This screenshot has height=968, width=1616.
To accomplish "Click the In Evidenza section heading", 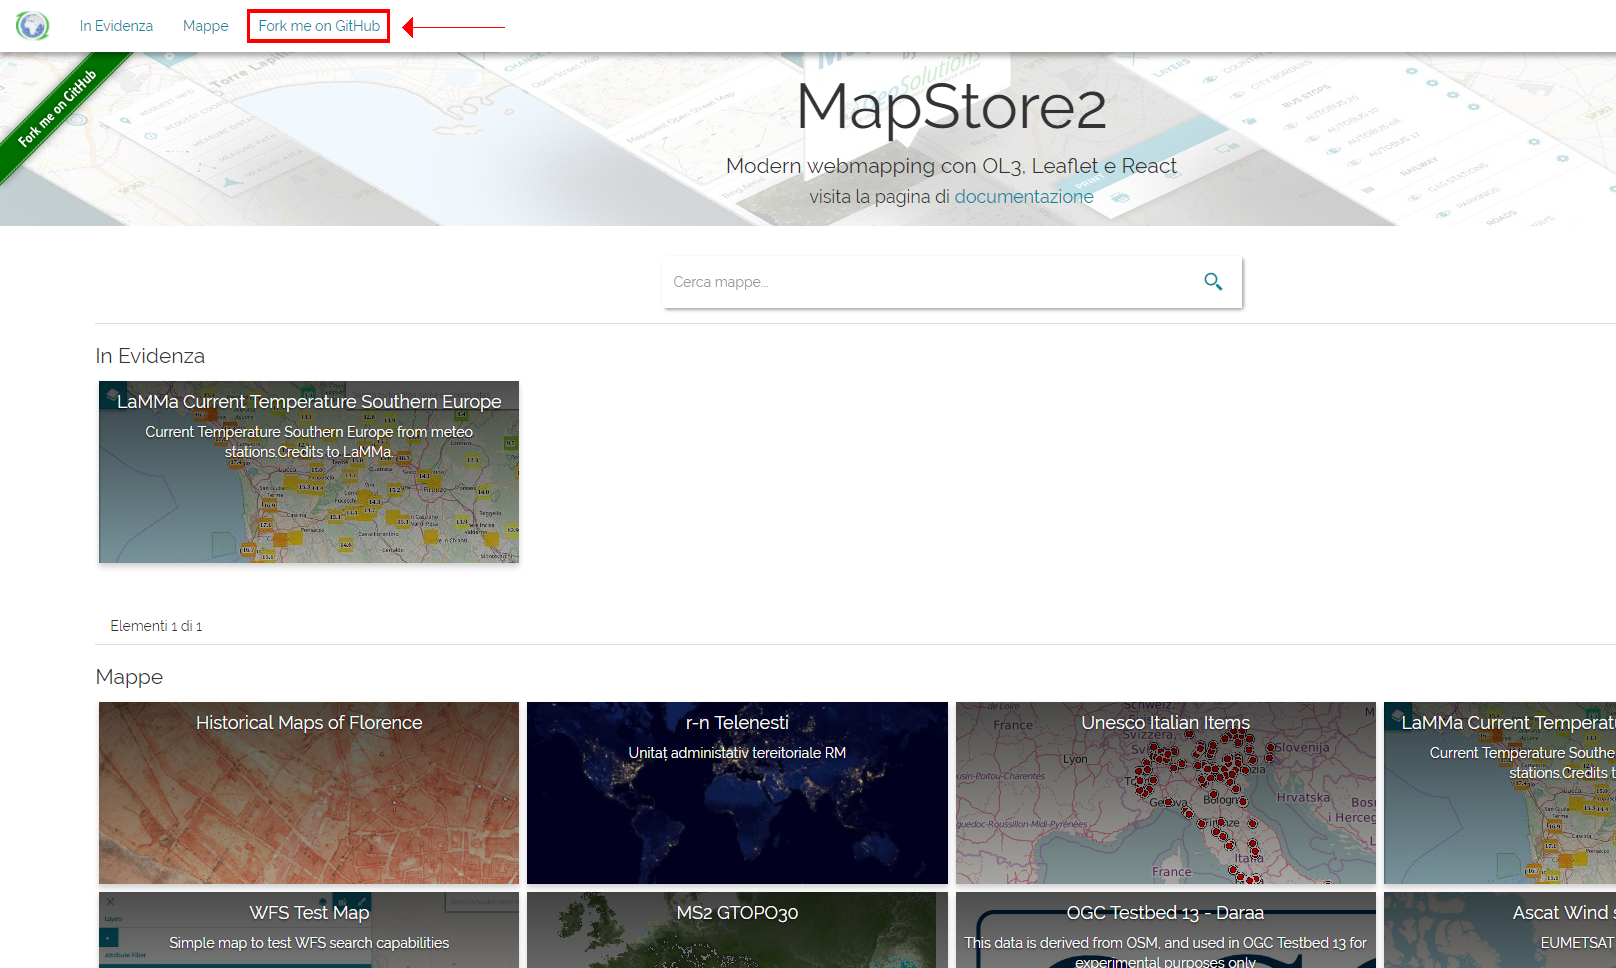I will coord(150,356).
